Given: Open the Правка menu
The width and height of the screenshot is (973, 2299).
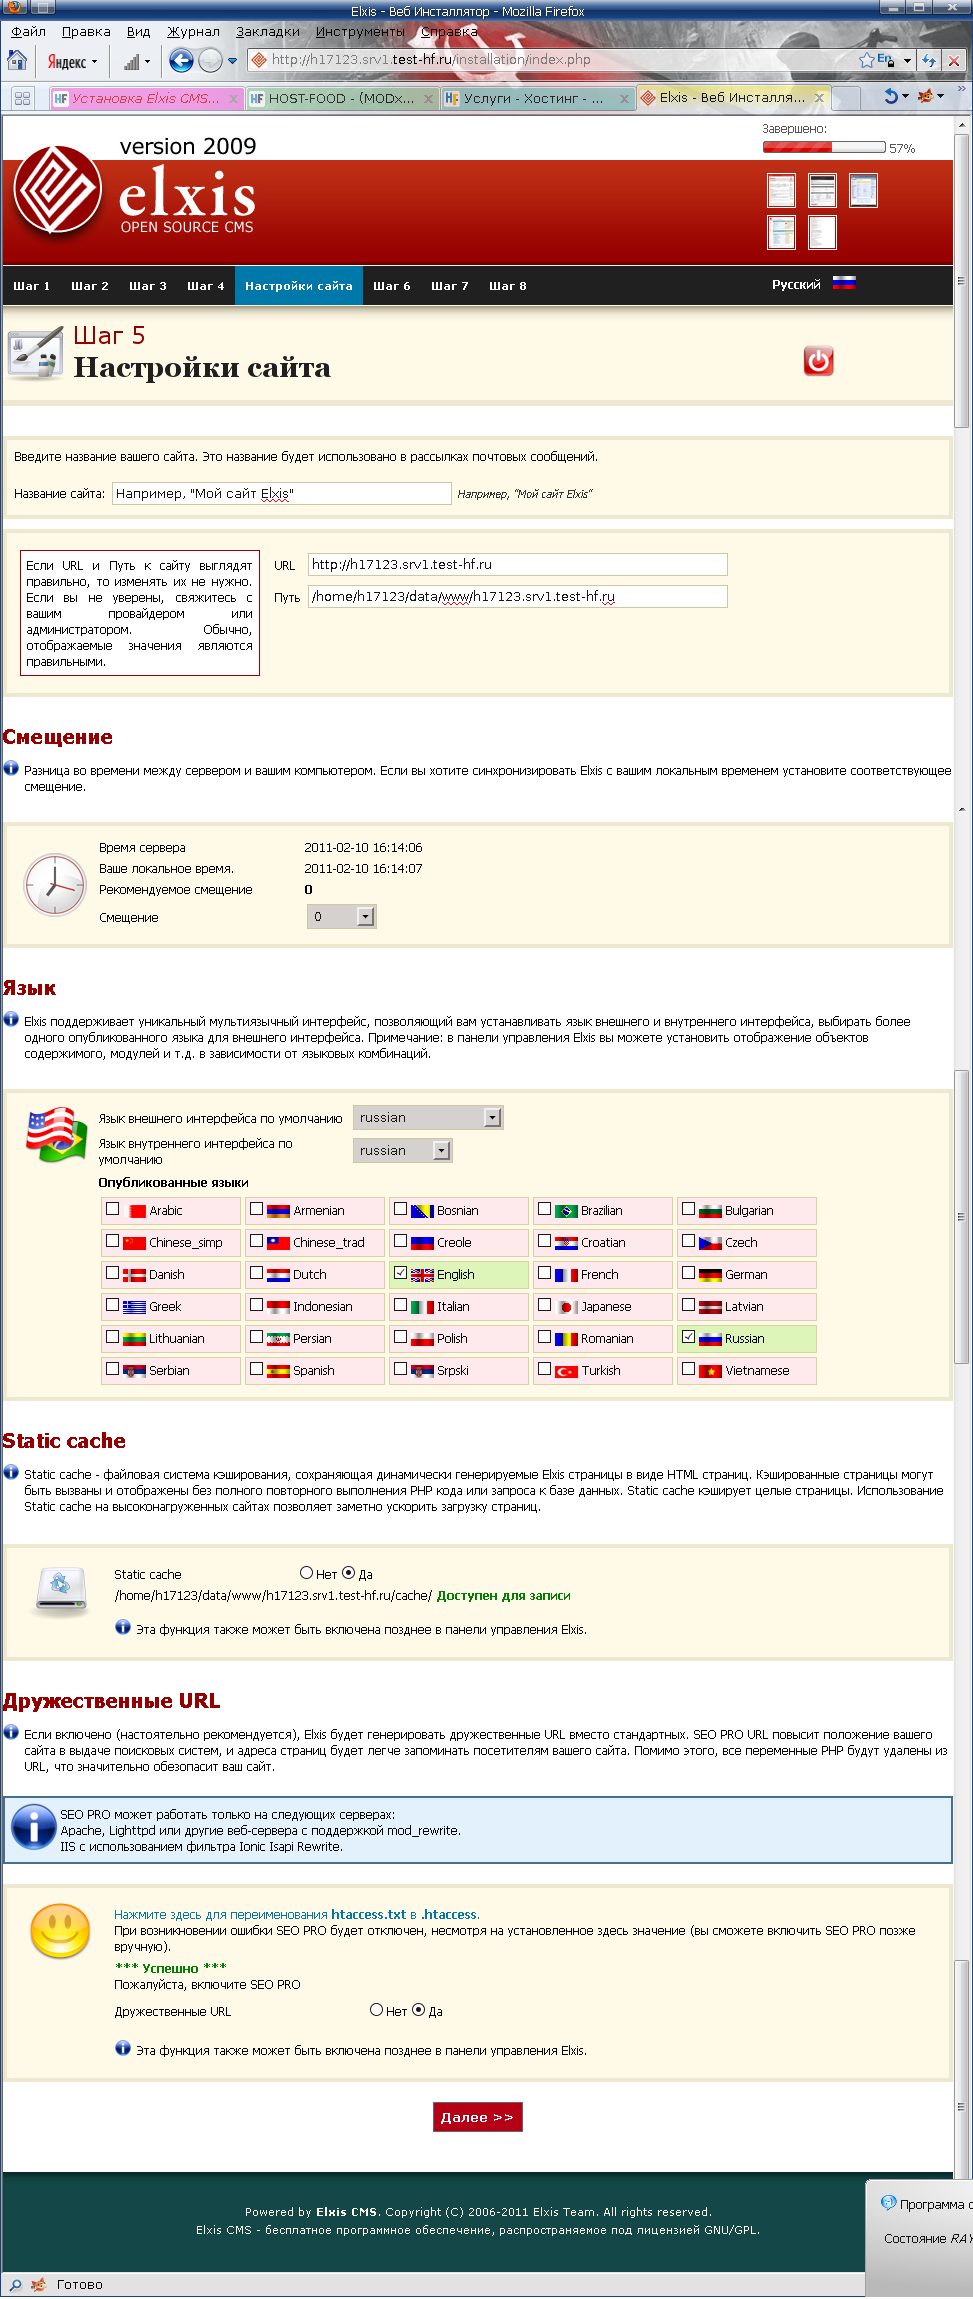Looking at the screenshot, I should (x=86, y=31).
